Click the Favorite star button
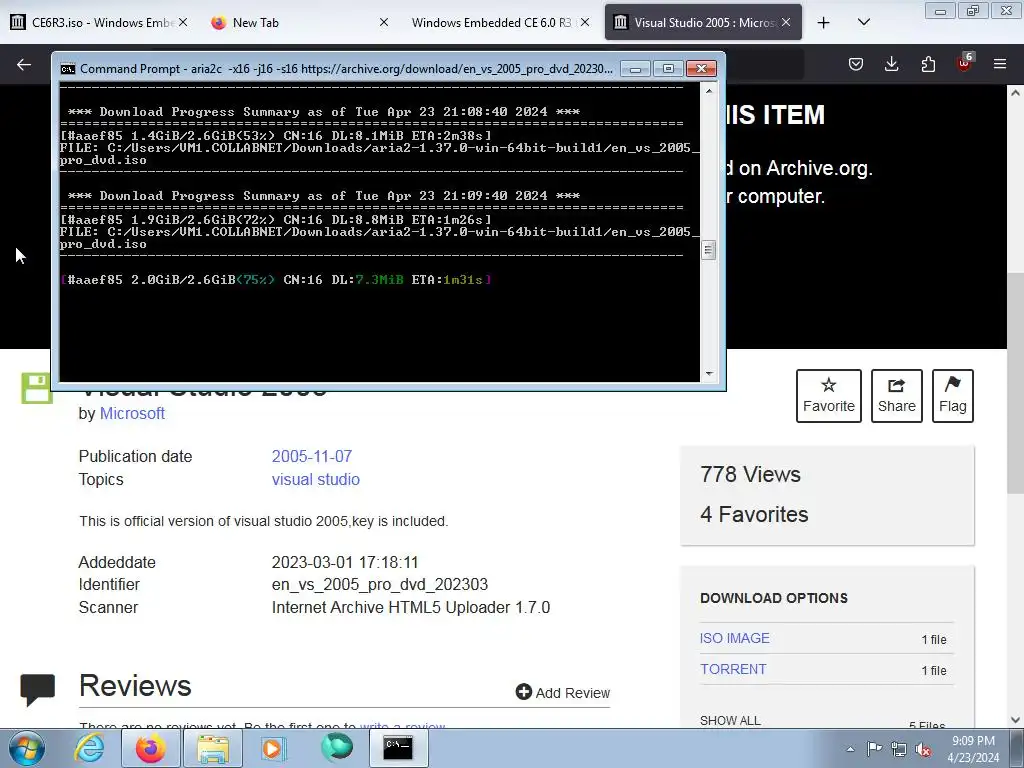Screen dimensions: 1024x768 click(x=829, y=396)
